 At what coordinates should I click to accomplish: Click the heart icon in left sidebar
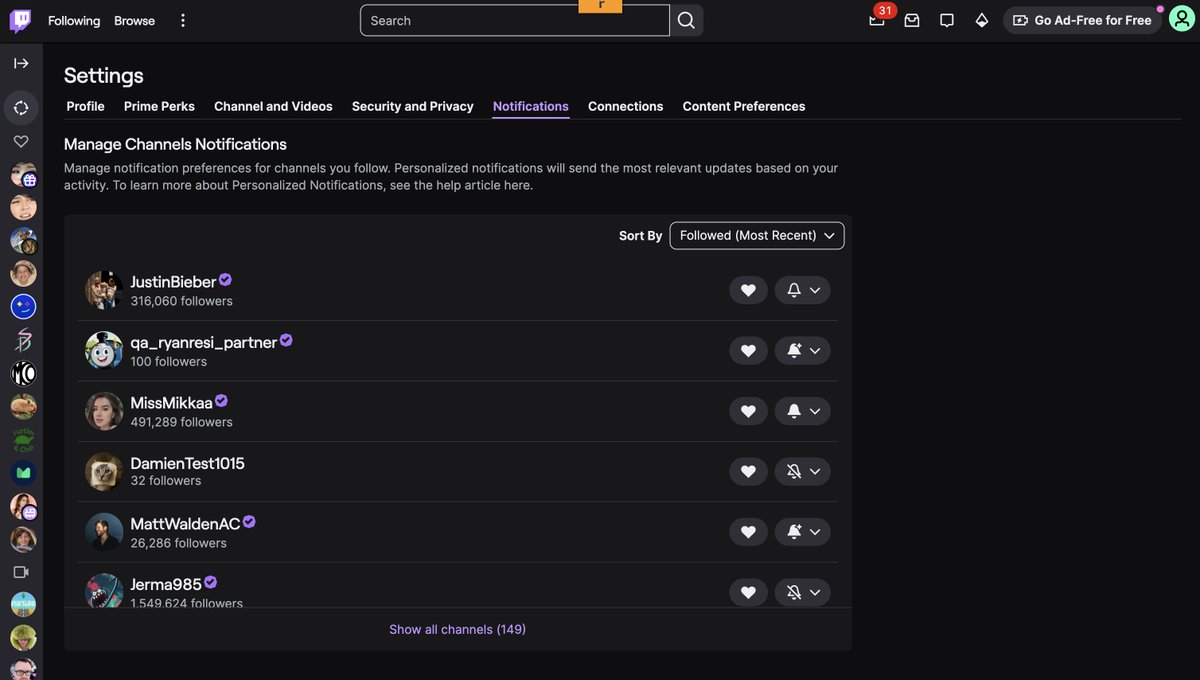pyautogui.click(x=21, y=141)
